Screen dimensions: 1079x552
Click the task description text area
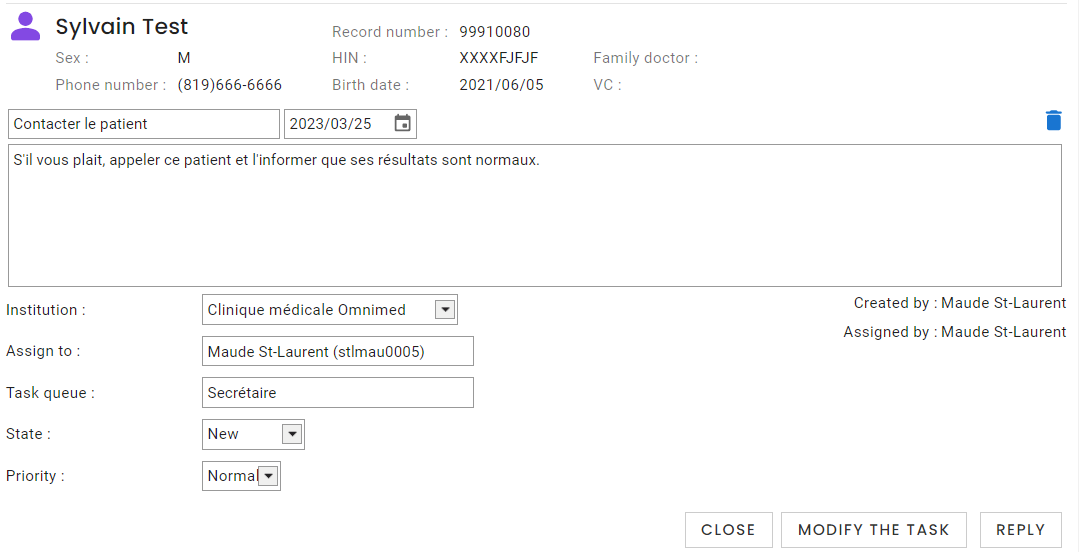[535, 215]
